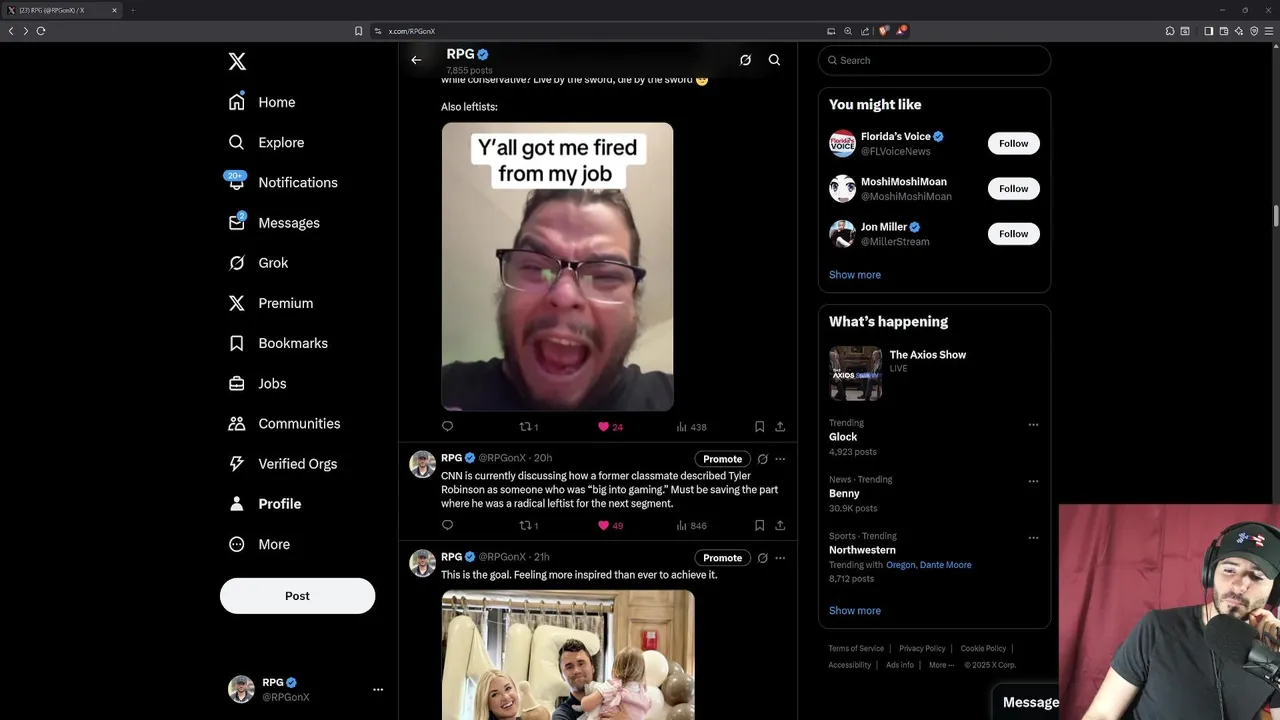1280x720 pixels.
Task: Click the Oregon trending link
Action: pyautogui.click(x=900, y=565)
